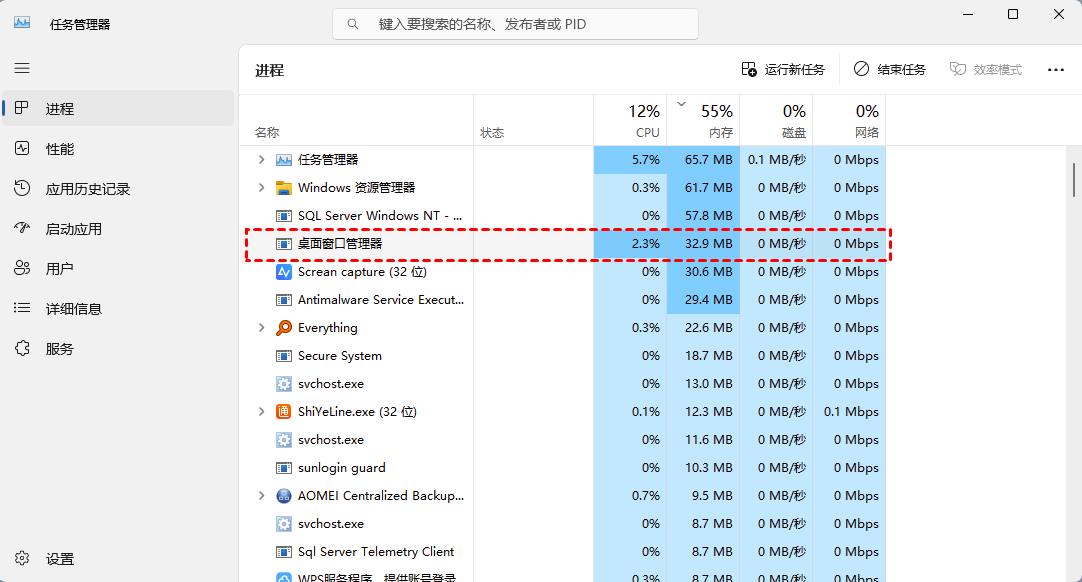
Task: Click the 设置 gear icon
Action: [22, 558]
